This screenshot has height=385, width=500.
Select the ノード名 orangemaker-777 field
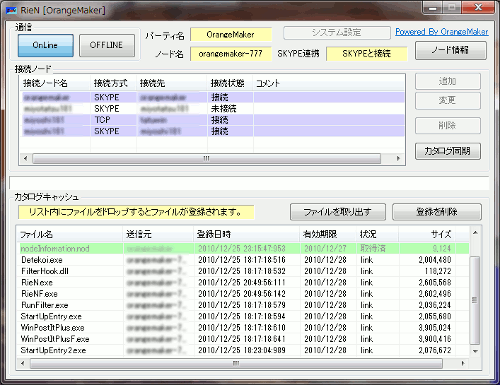click(231, 54)
